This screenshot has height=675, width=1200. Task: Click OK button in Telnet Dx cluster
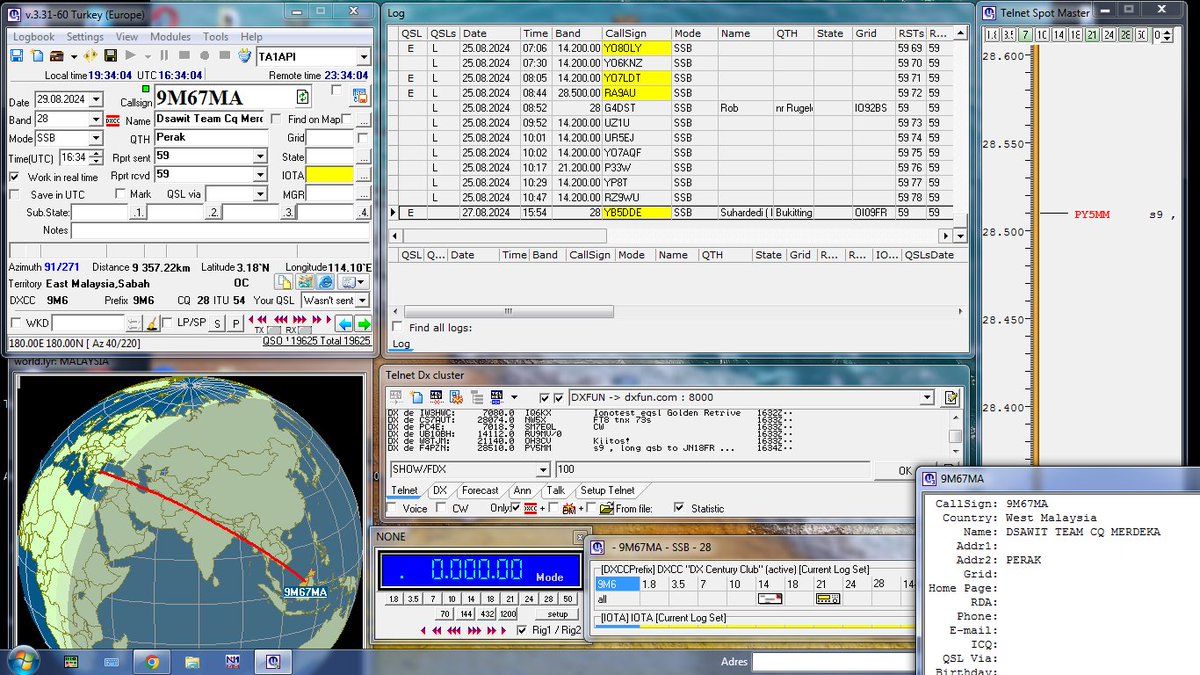[x=904, y=470]
